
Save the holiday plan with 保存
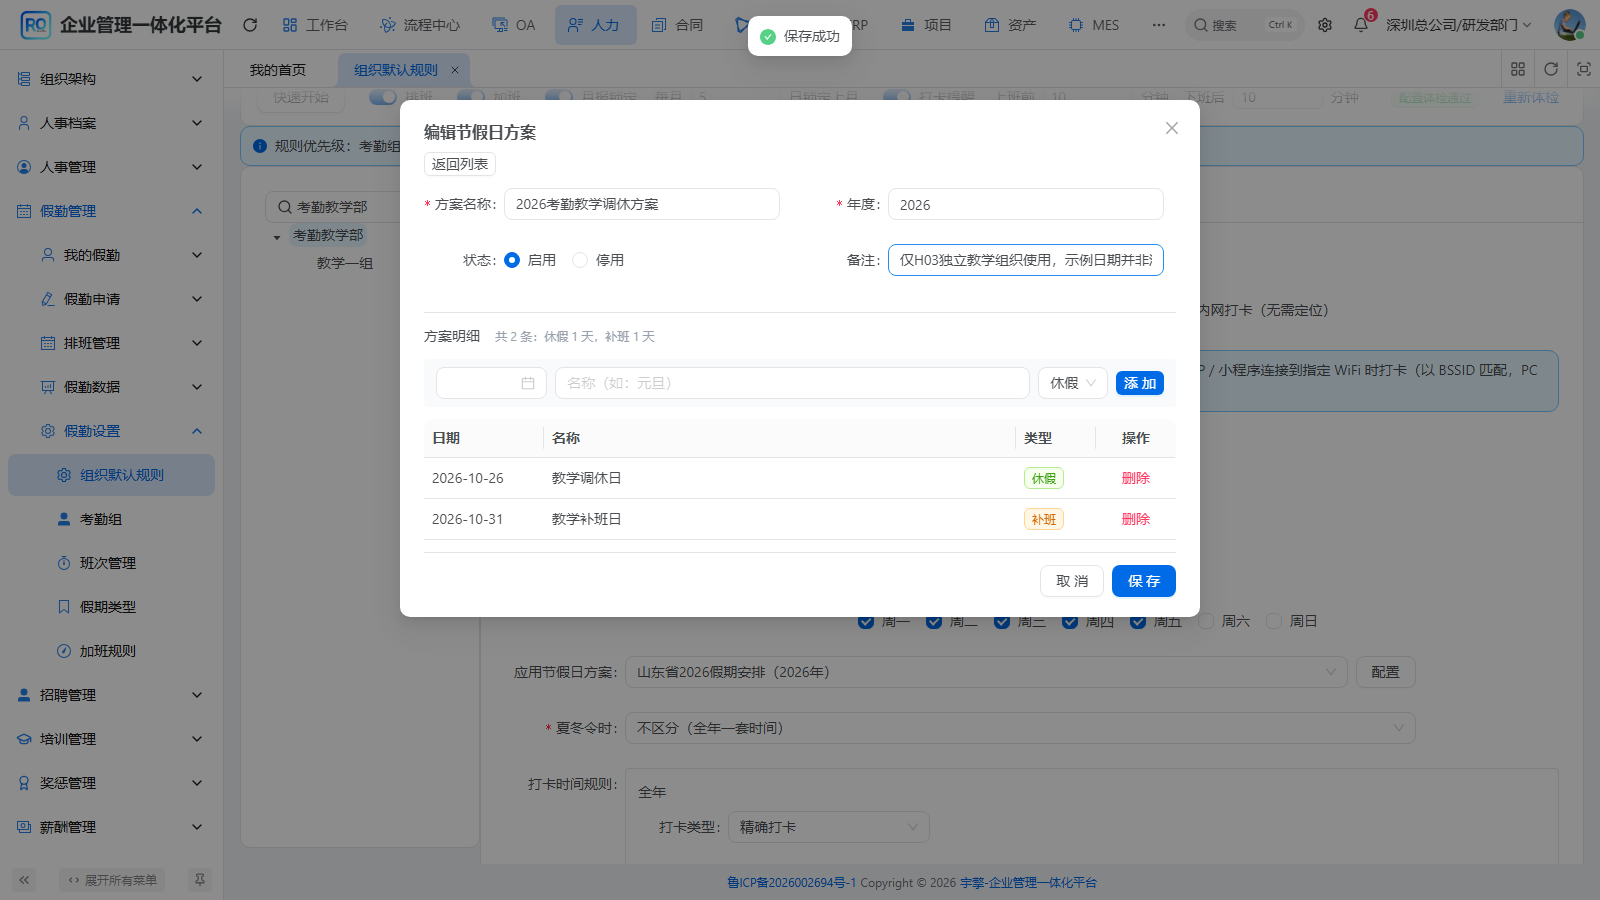coord(1144,581)
